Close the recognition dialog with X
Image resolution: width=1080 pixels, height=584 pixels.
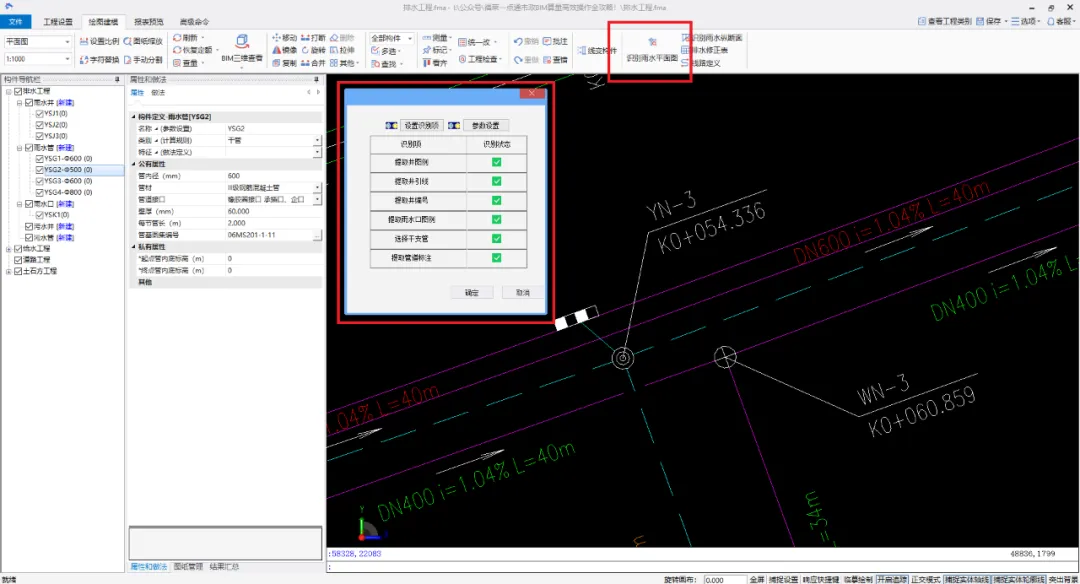pos(532,93)
